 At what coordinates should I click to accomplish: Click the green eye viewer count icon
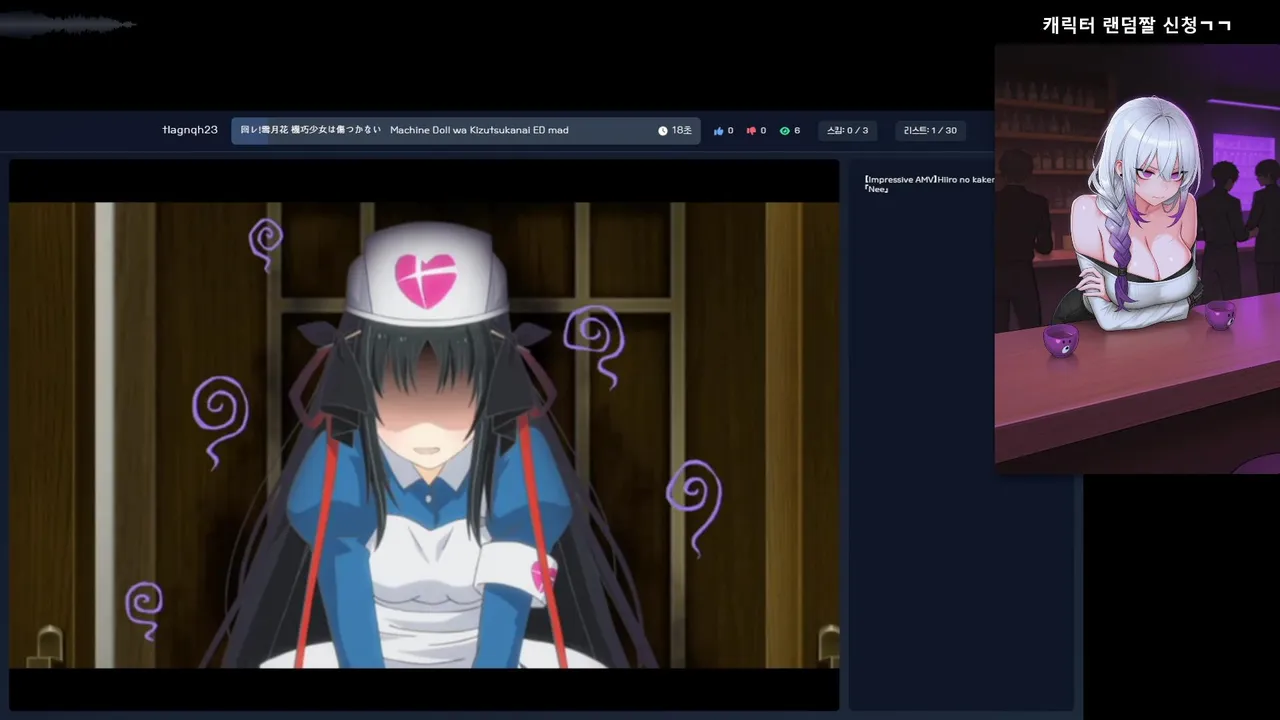[x=784, y=131]
